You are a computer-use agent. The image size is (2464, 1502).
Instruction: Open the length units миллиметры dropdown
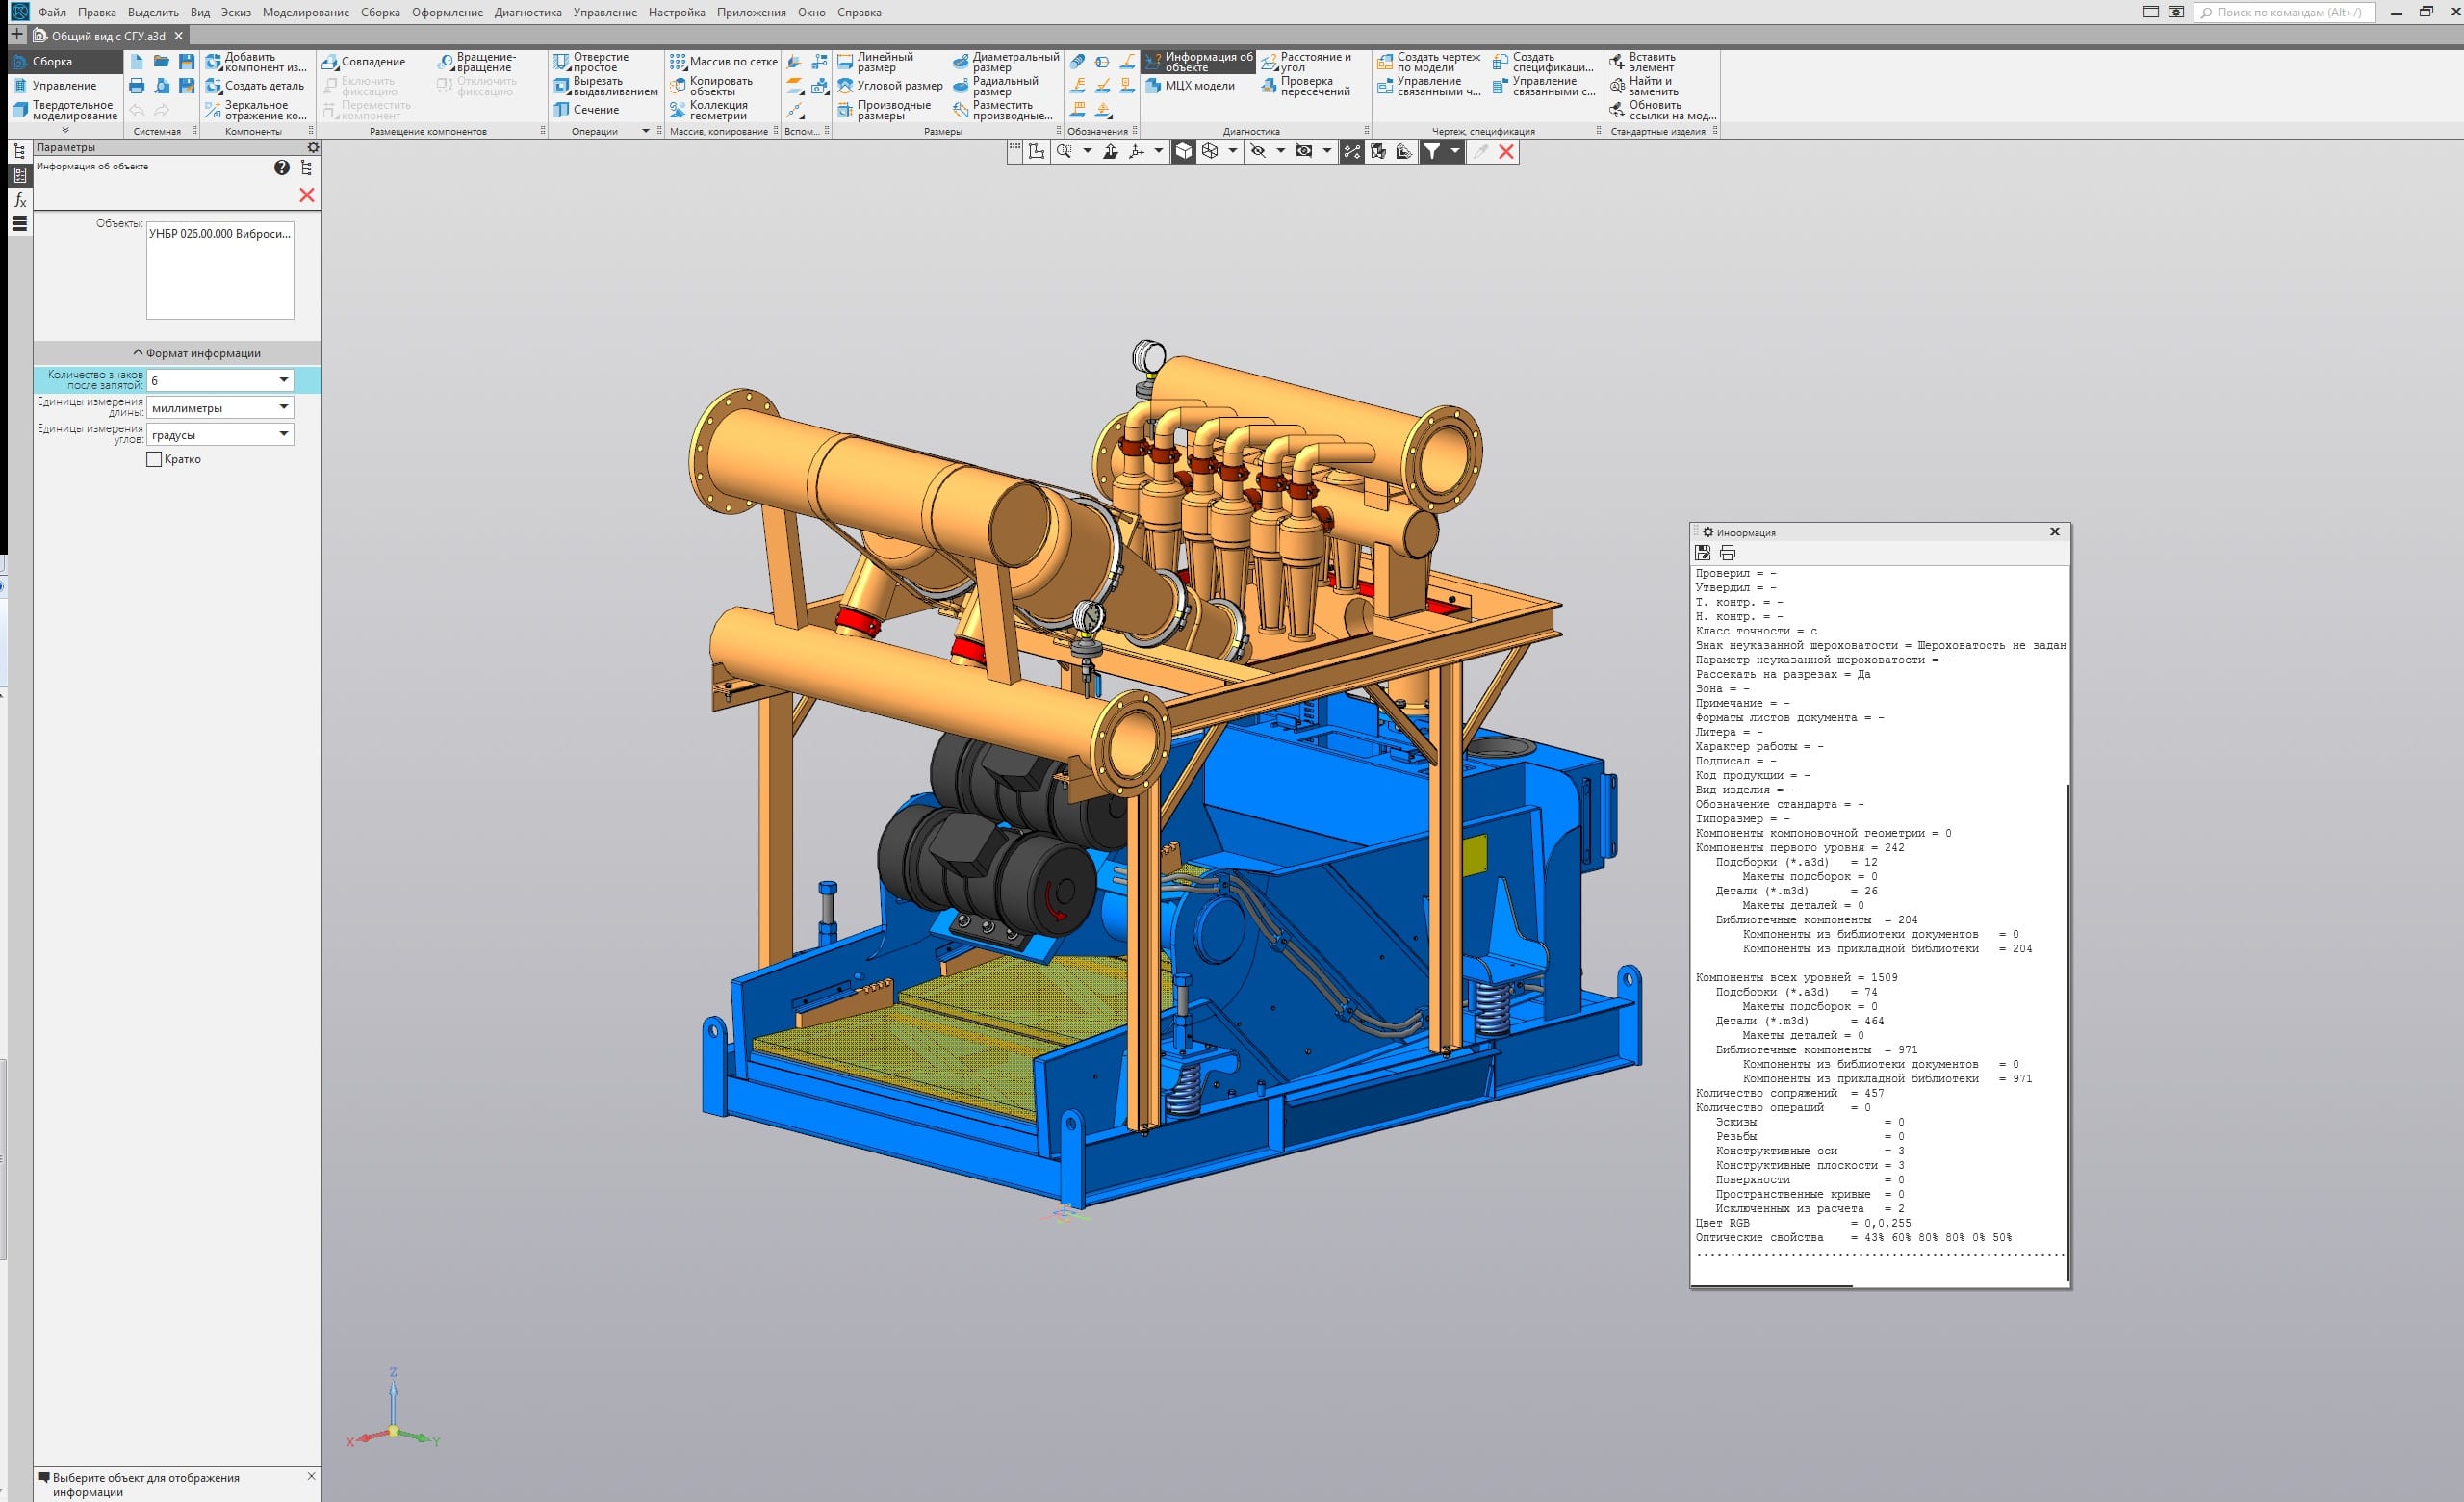(x=284, y=407)
